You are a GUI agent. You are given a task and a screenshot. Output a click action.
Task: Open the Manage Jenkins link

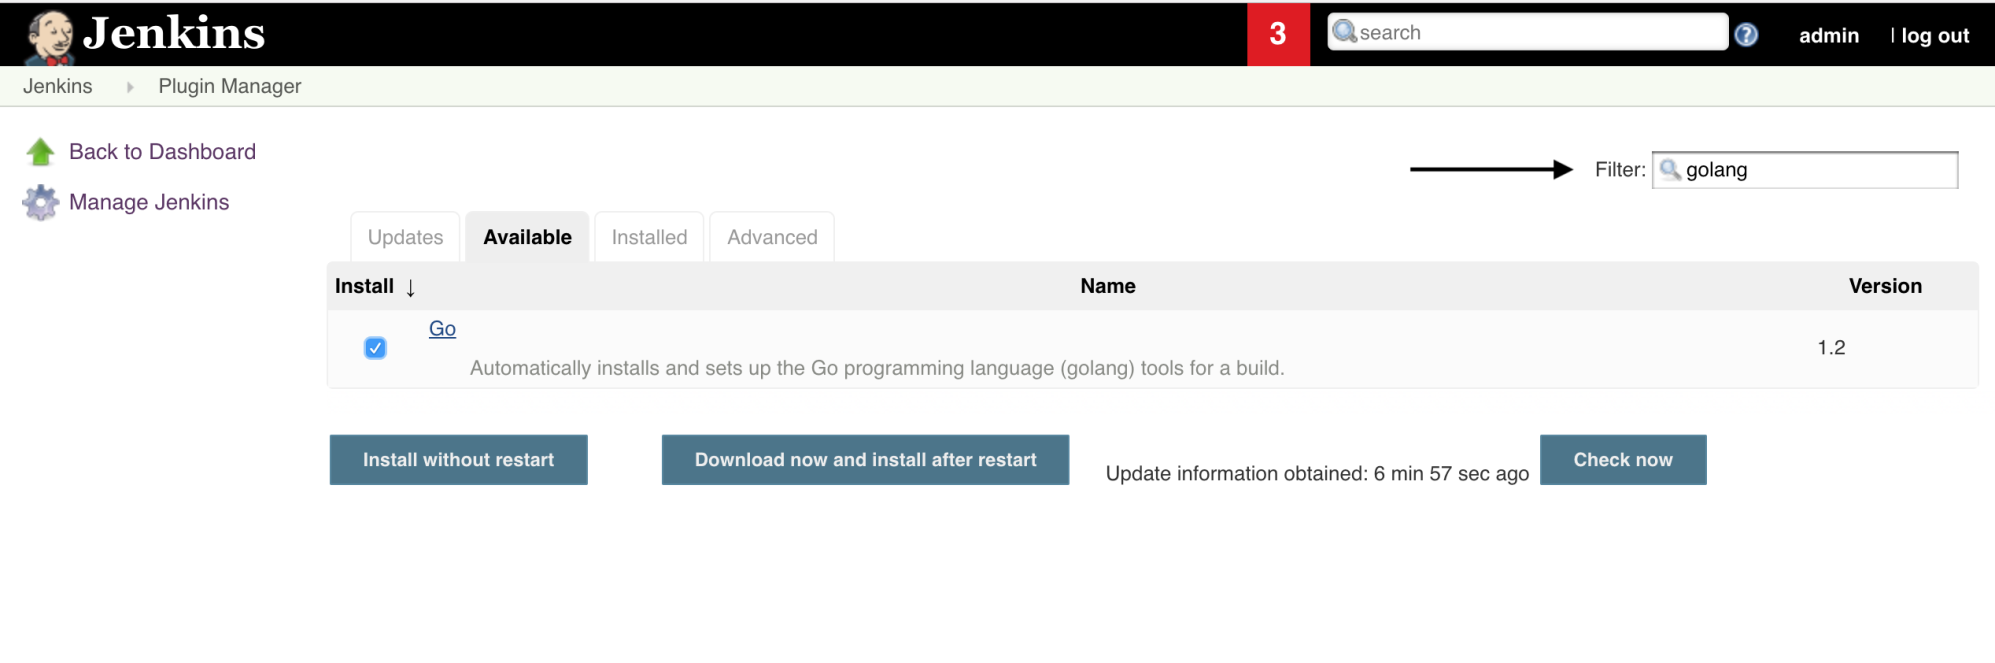coord(149,202)
